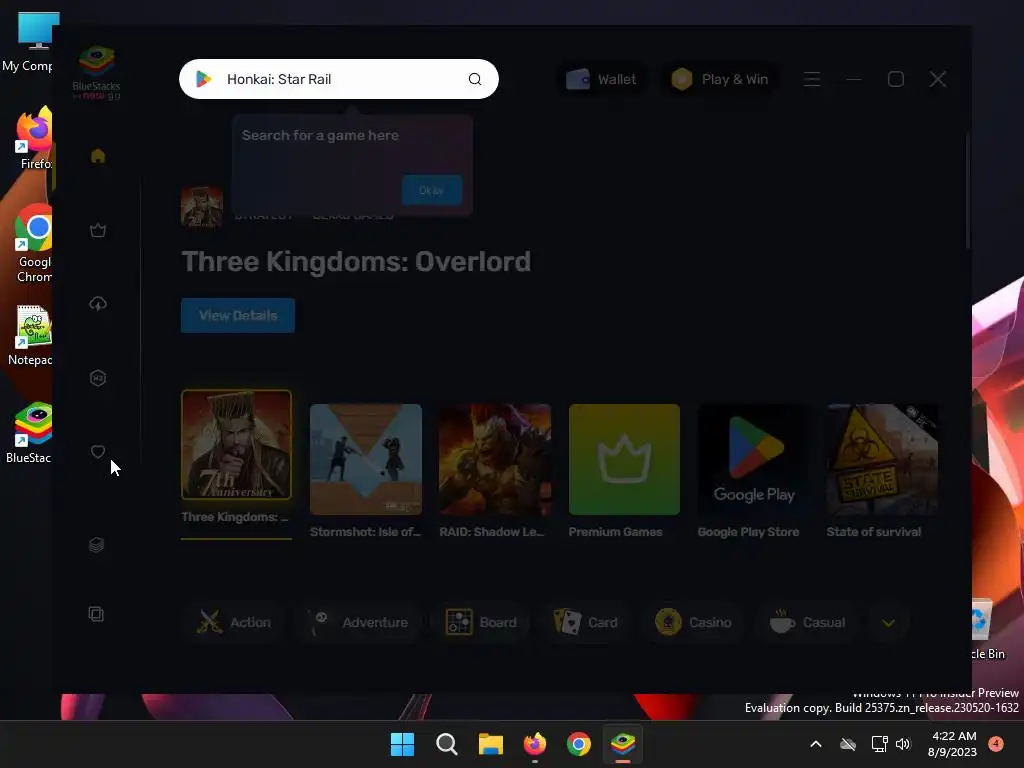Open the clock showing 4:22 AM
This screenshot has height=768, width=1024.
[952, 744]
